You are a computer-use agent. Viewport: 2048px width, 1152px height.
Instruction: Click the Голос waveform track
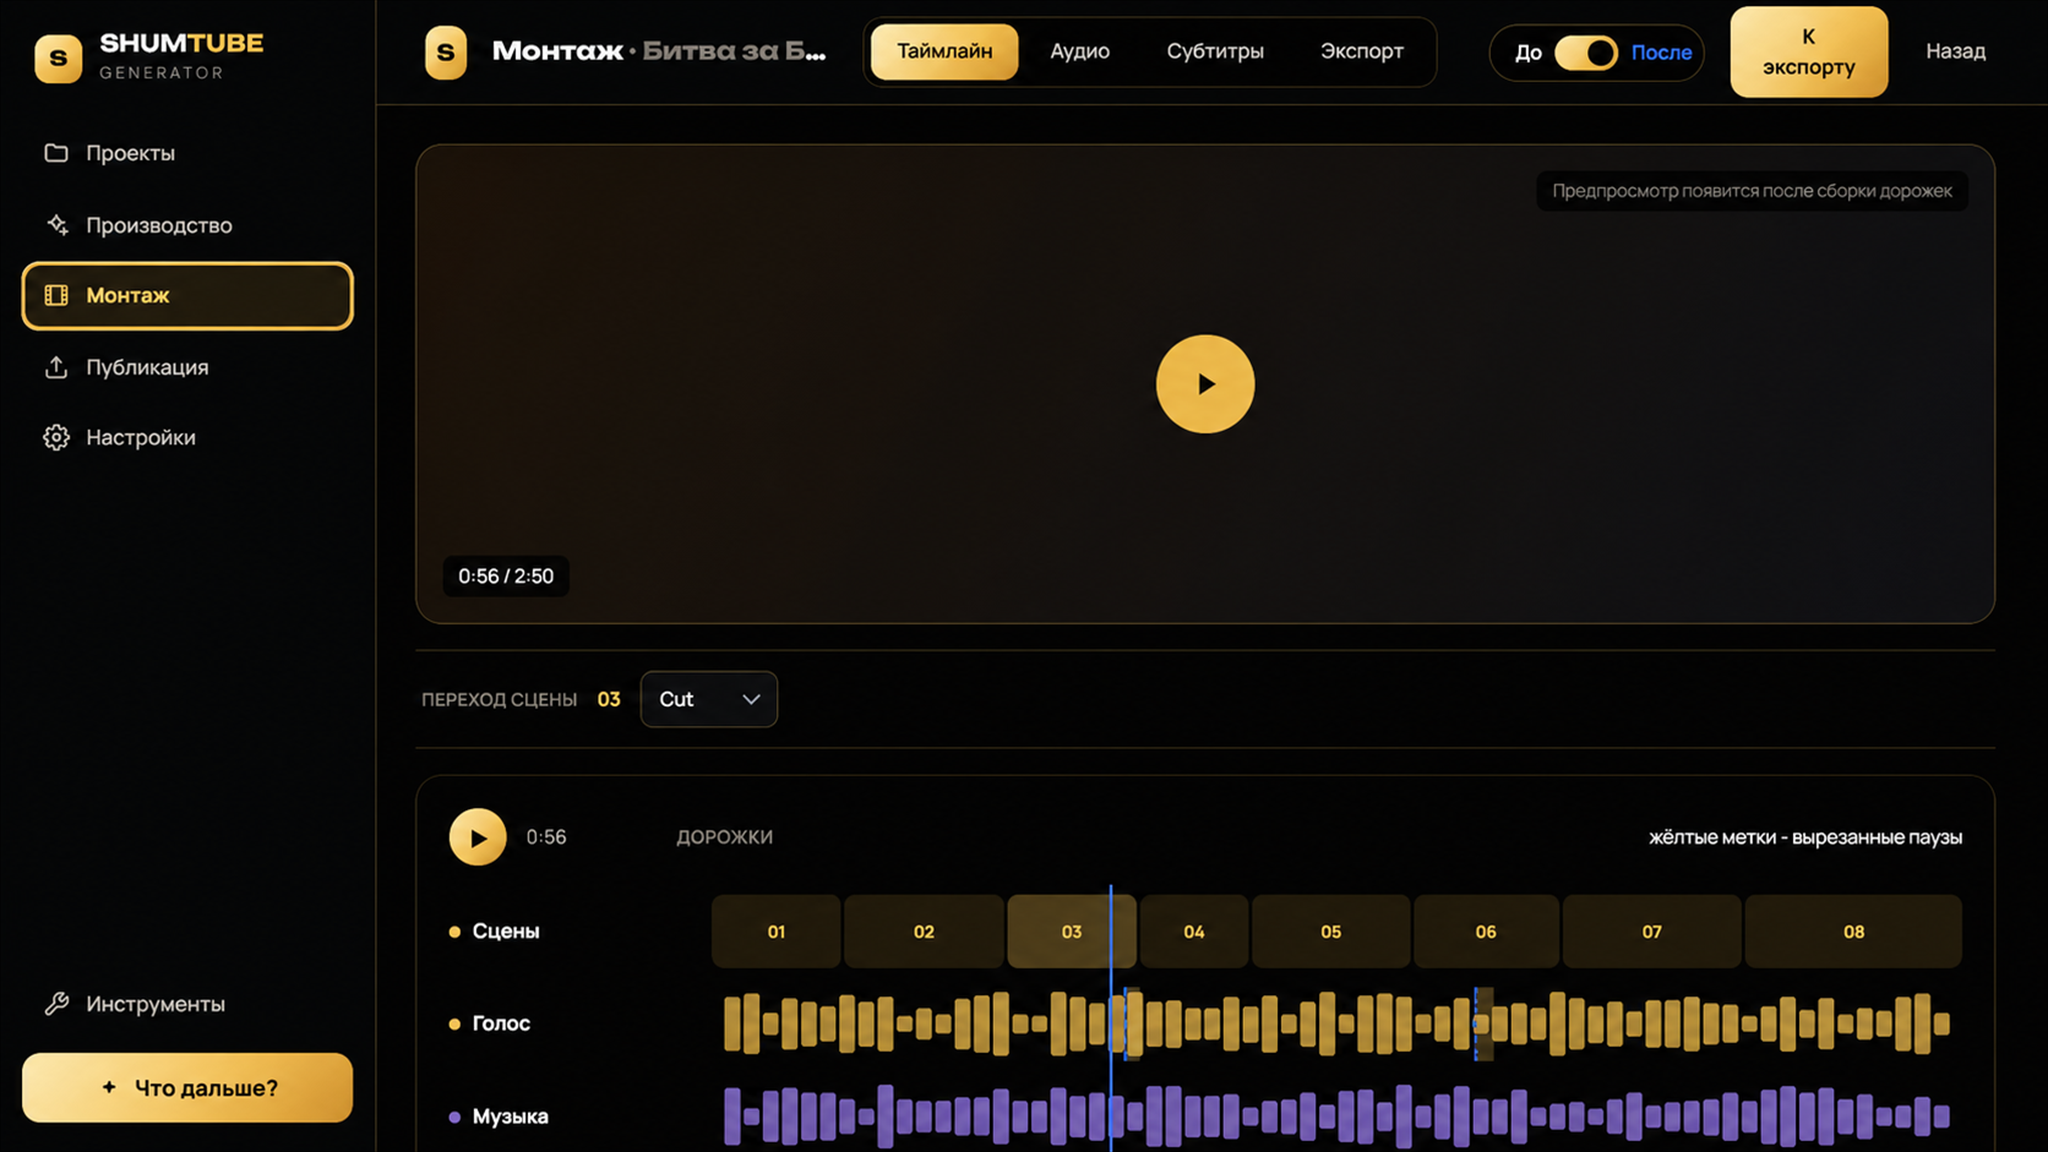pyautogui.click(x=1336, y=1023)
